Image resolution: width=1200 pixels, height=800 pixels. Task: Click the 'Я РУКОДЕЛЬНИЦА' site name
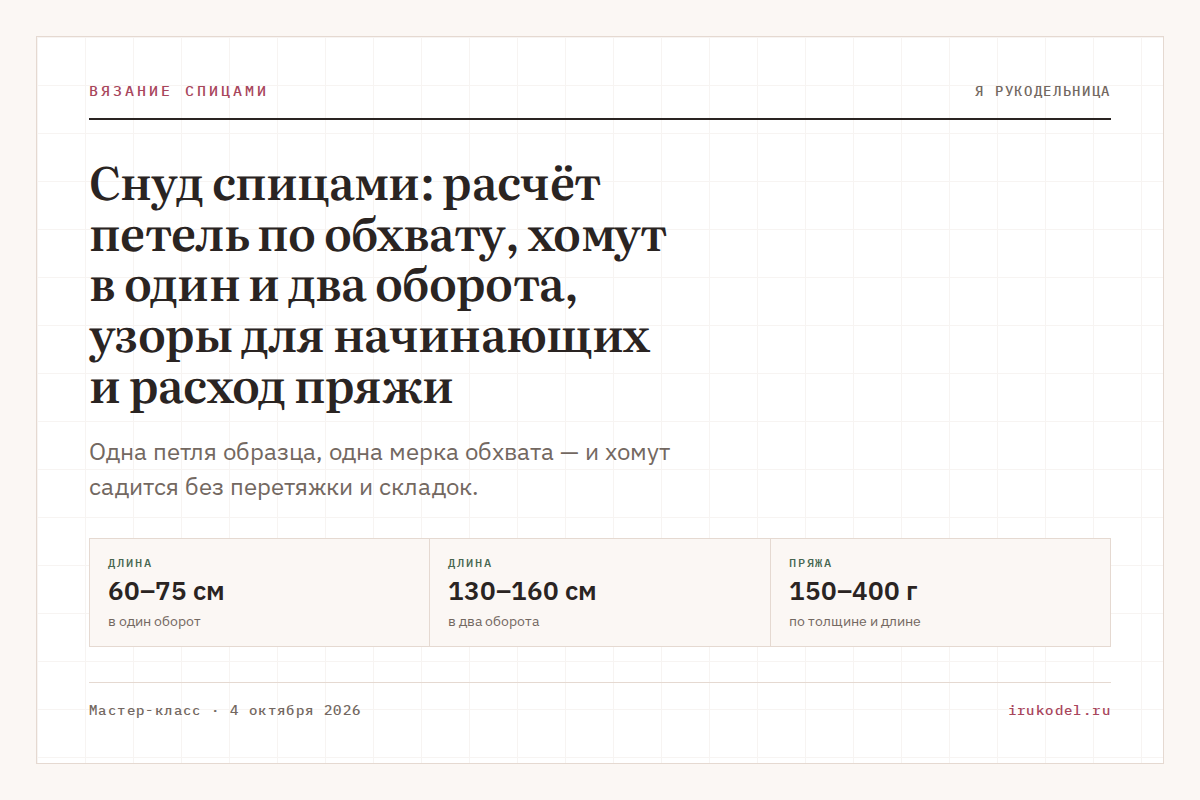pos(1042,91)
